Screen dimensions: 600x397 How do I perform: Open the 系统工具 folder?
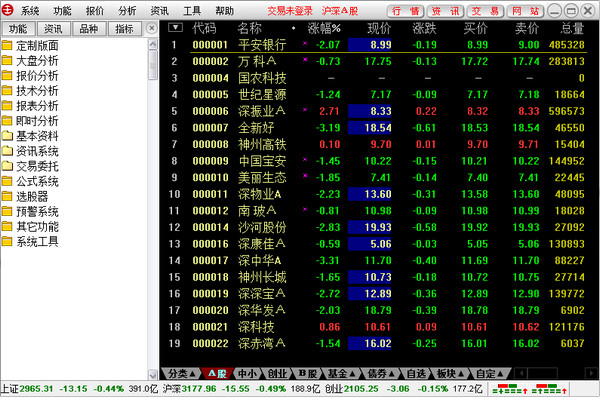(30, 242)
